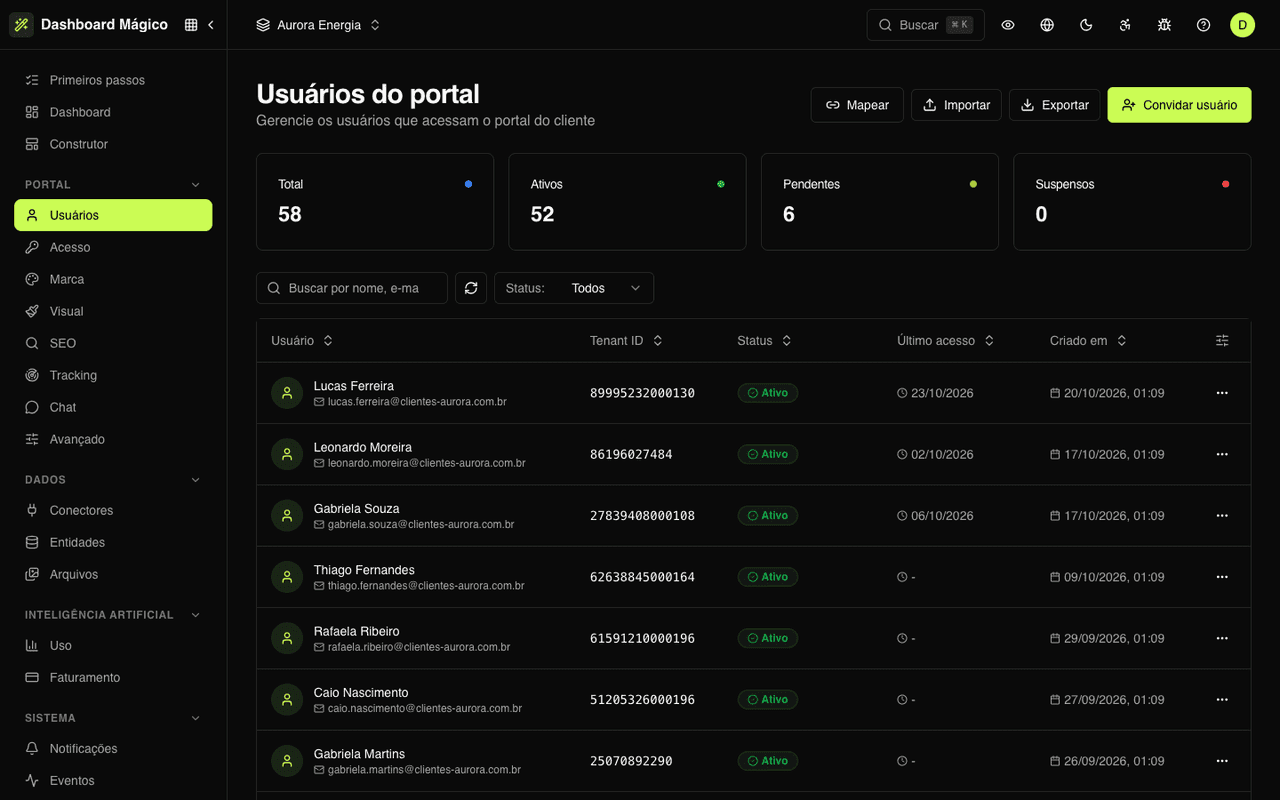Click the magic wand app logo
Screen dimensions: 1280x800
[21, 25]
